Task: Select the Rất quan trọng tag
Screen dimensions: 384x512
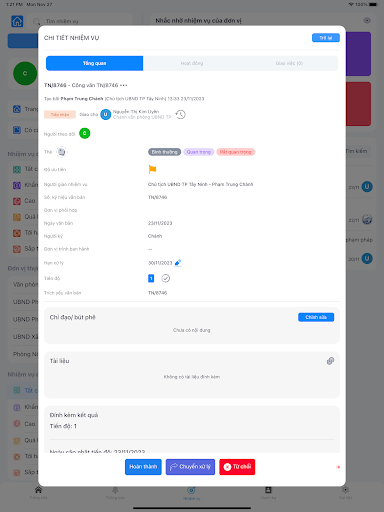Action: (236, 152)
